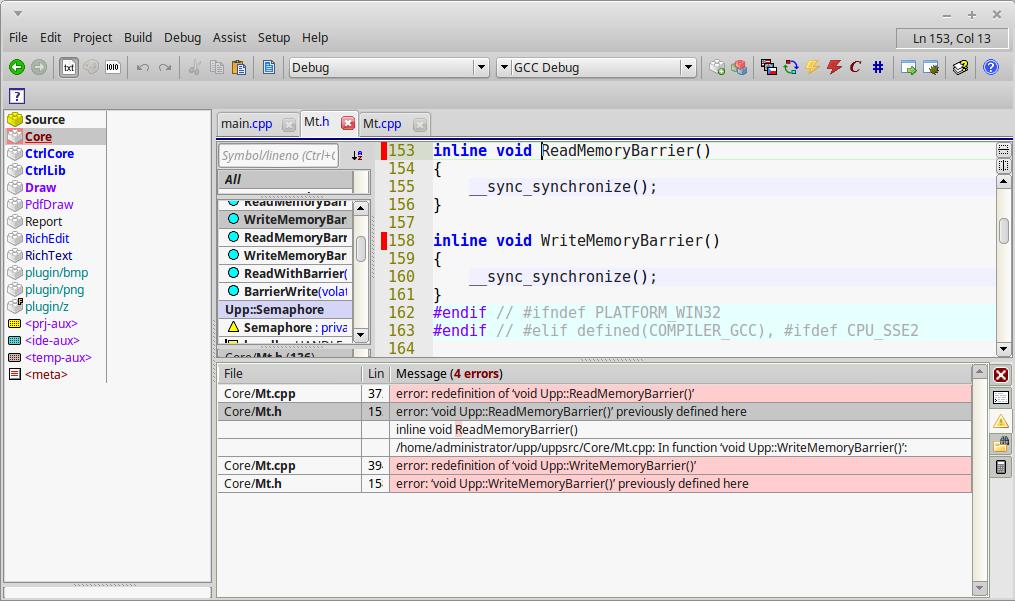The width and height of the screenshot is (1015, 601).
Task: Toggle the 1010 binary view mode button
Action: 113,67
